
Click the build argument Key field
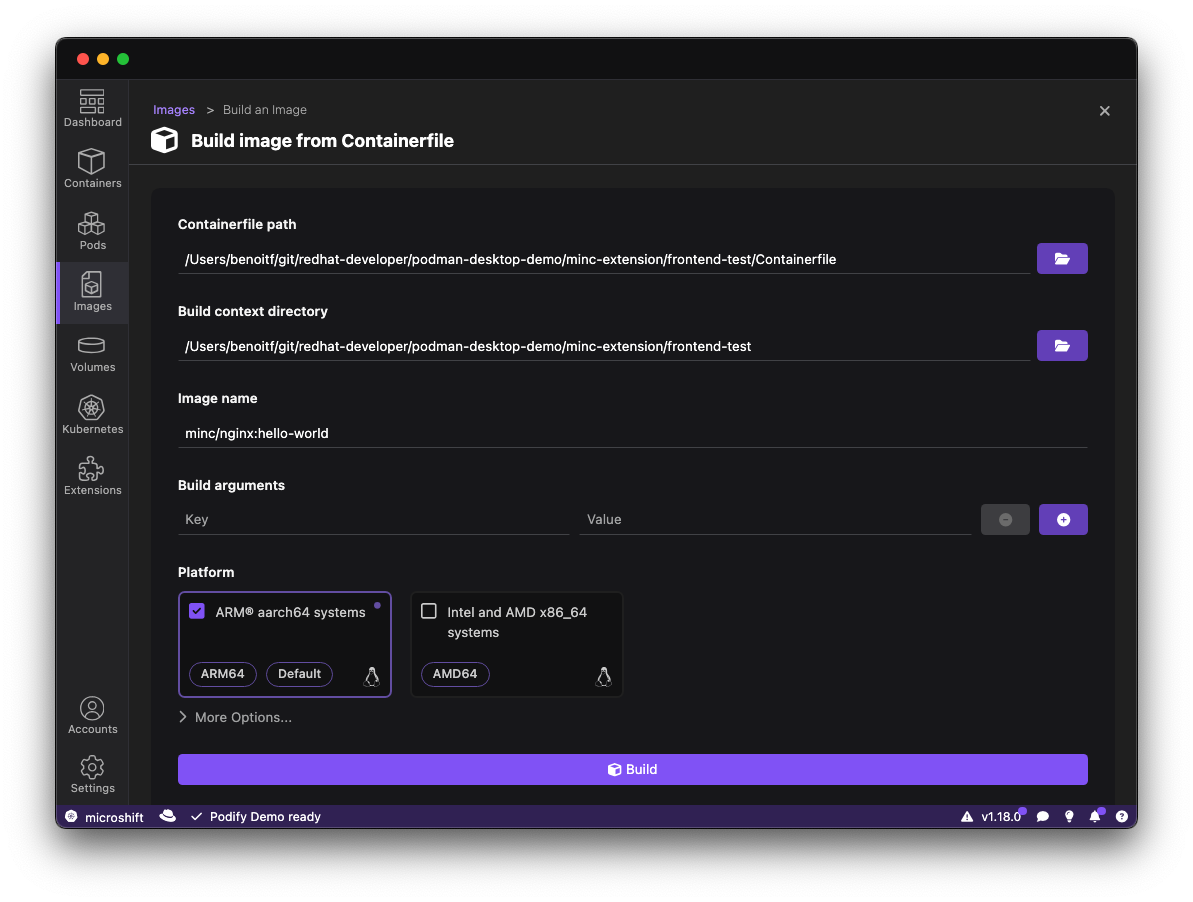(373, 520)
